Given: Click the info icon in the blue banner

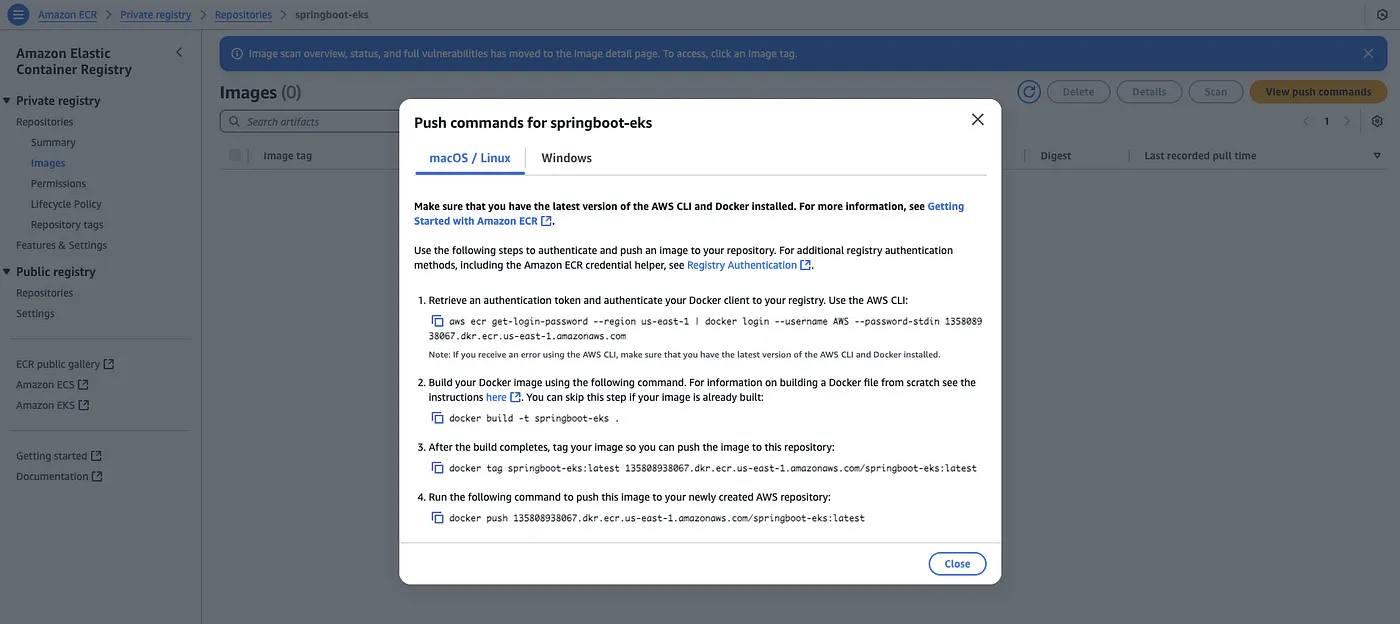Looking at the screenshot, I should click(x=237, y=54).
